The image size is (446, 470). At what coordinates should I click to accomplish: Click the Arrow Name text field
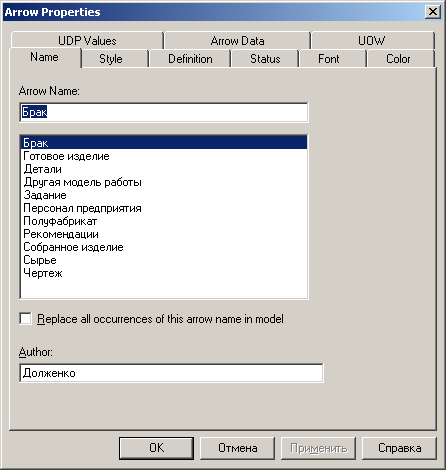(x=164, y=112)
